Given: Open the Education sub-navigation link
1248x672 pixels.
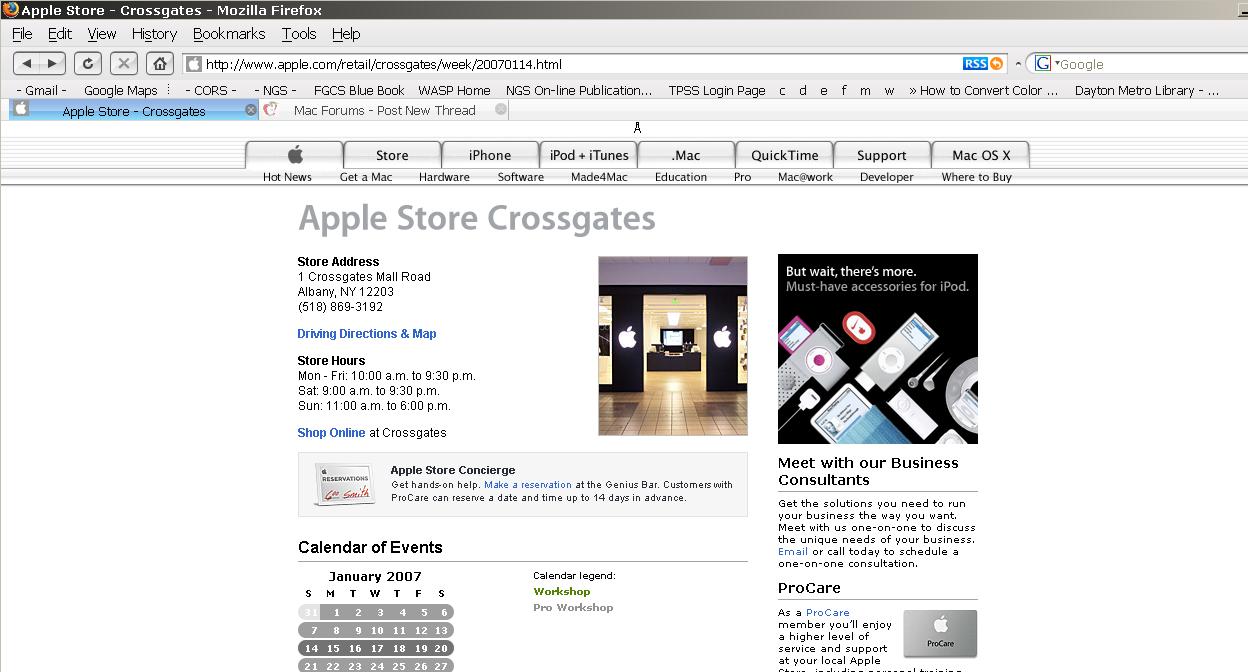Looking at the screenshot, I should (x=681, y=177).
